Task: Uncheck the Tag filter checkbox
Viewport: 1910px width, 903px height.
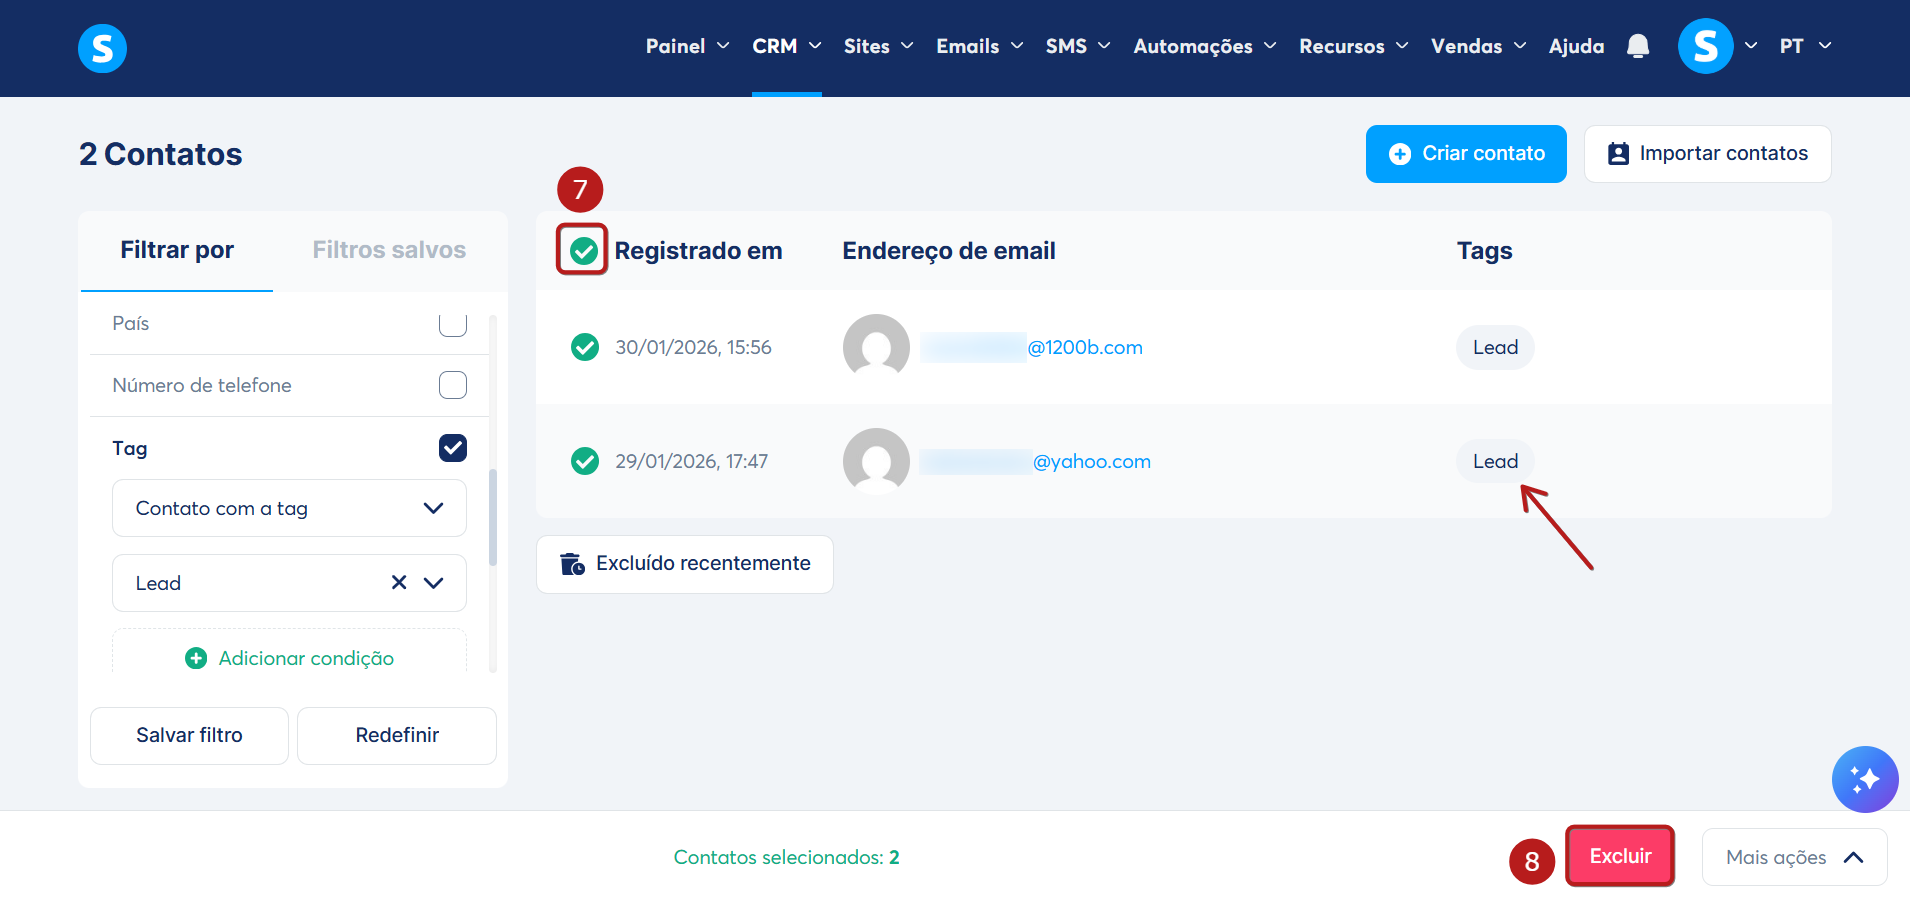Action: [453, 448]
